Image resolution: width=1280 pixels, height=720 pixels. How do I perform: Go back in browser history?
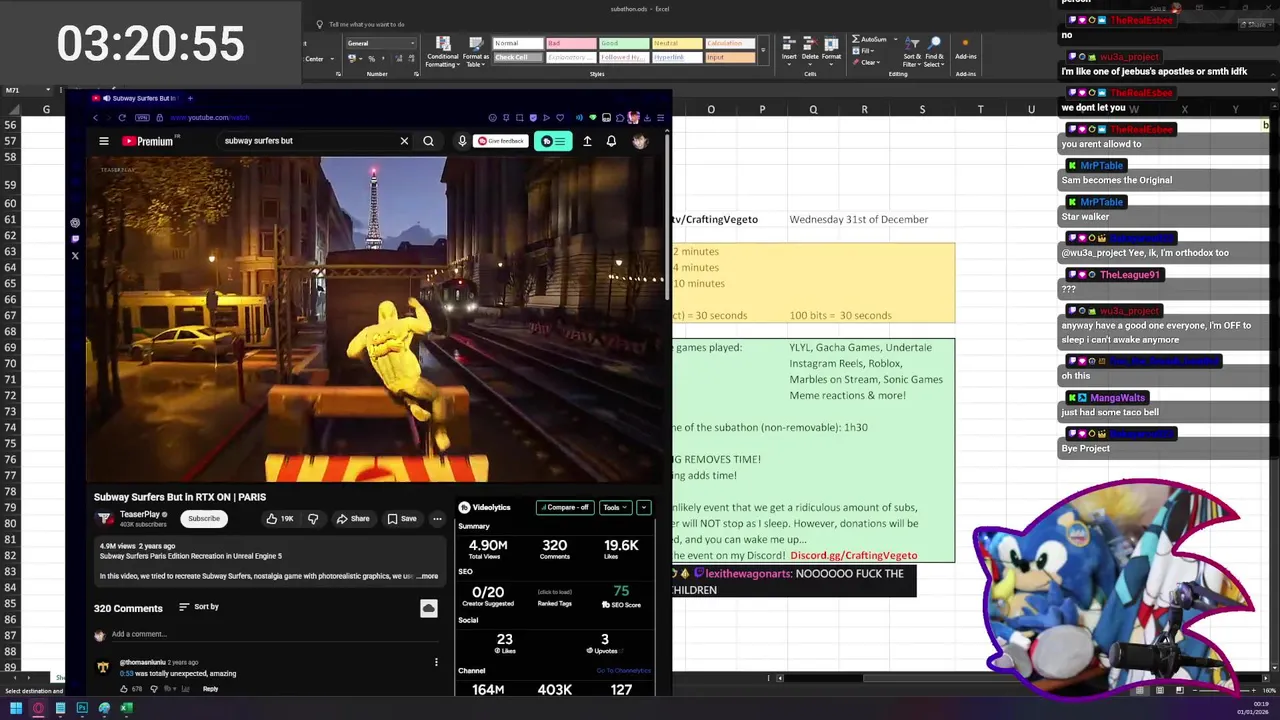[x=96, y=118]
